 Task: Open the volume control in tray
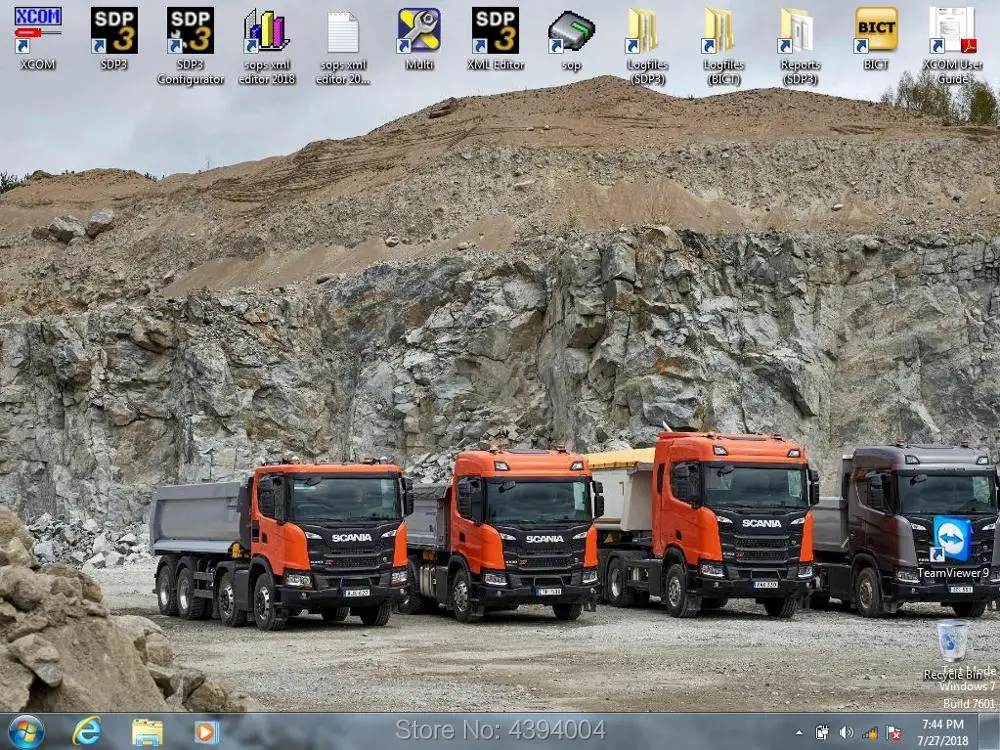[x=846, y=732]
